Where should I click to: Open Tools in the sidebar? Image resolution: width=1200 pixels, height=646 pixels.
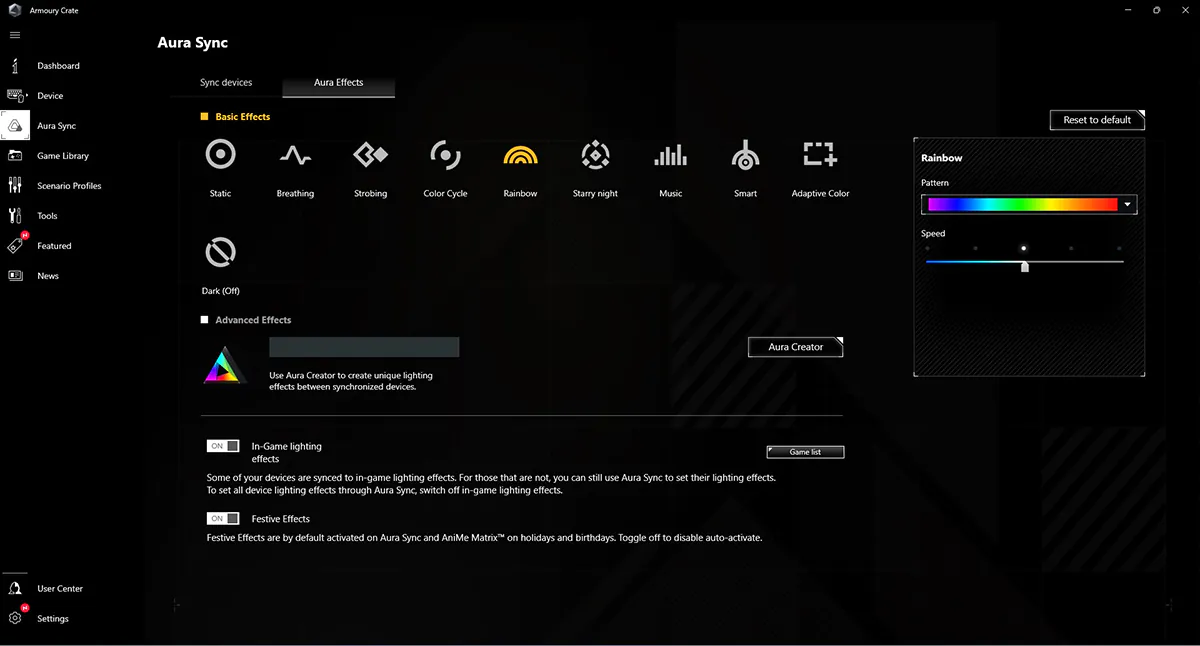point(47,216)
